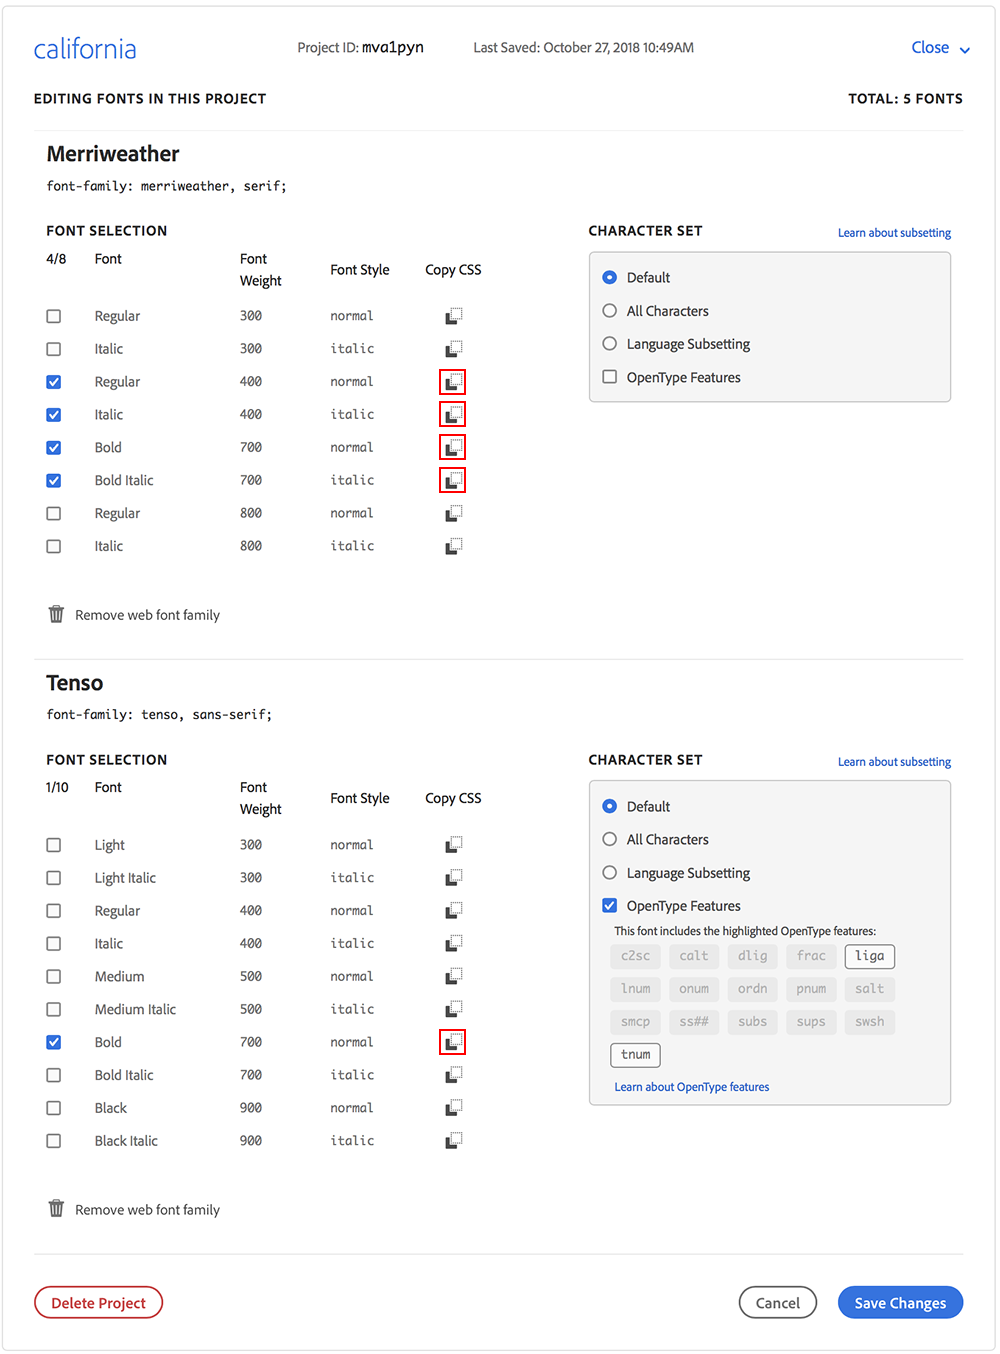The width and height of the screenshot is (1000, 1354).
Task: Enable OpenType Features for Merriweather
Action: tap(610, 377)
